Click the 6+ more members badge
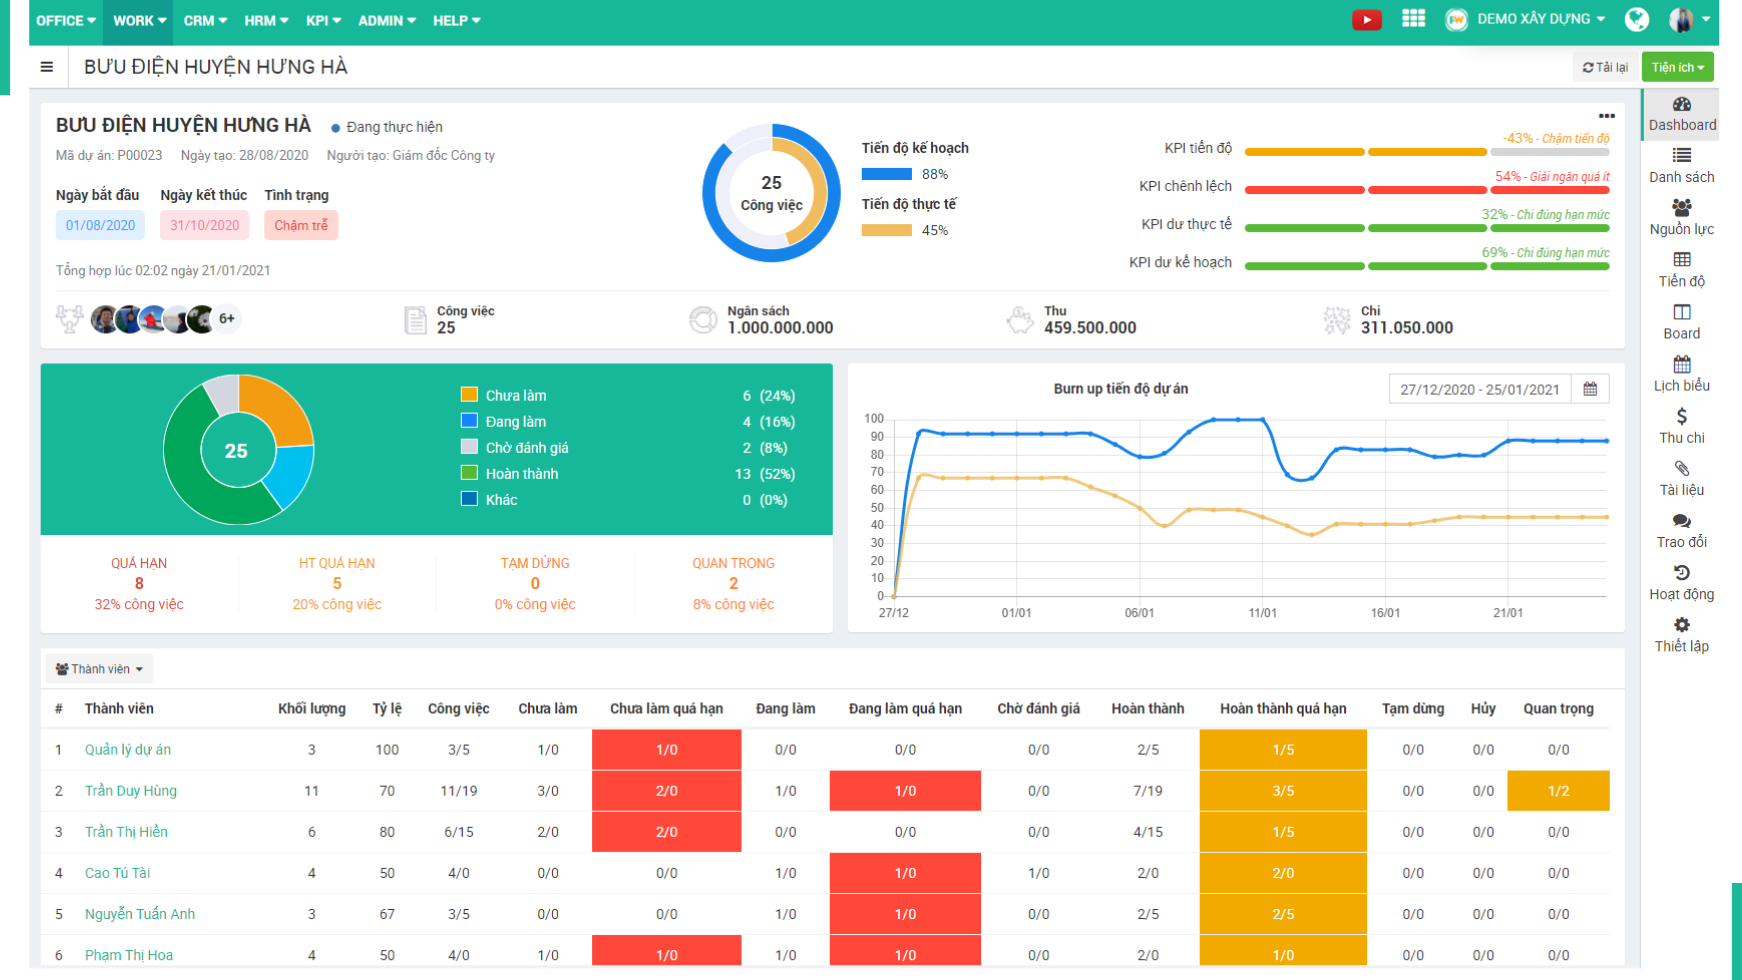Screen dimensions: 1742x980 point(227,319)
